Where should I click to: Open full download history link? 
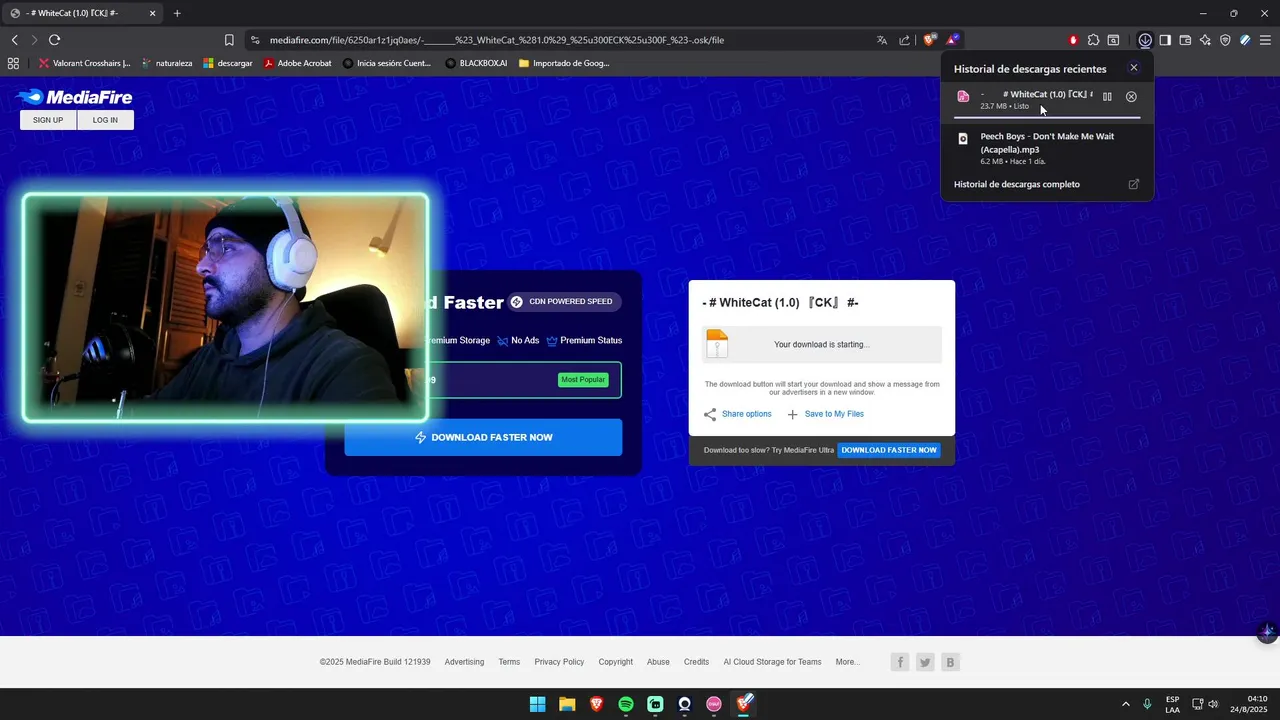(x=1017, y=184)
